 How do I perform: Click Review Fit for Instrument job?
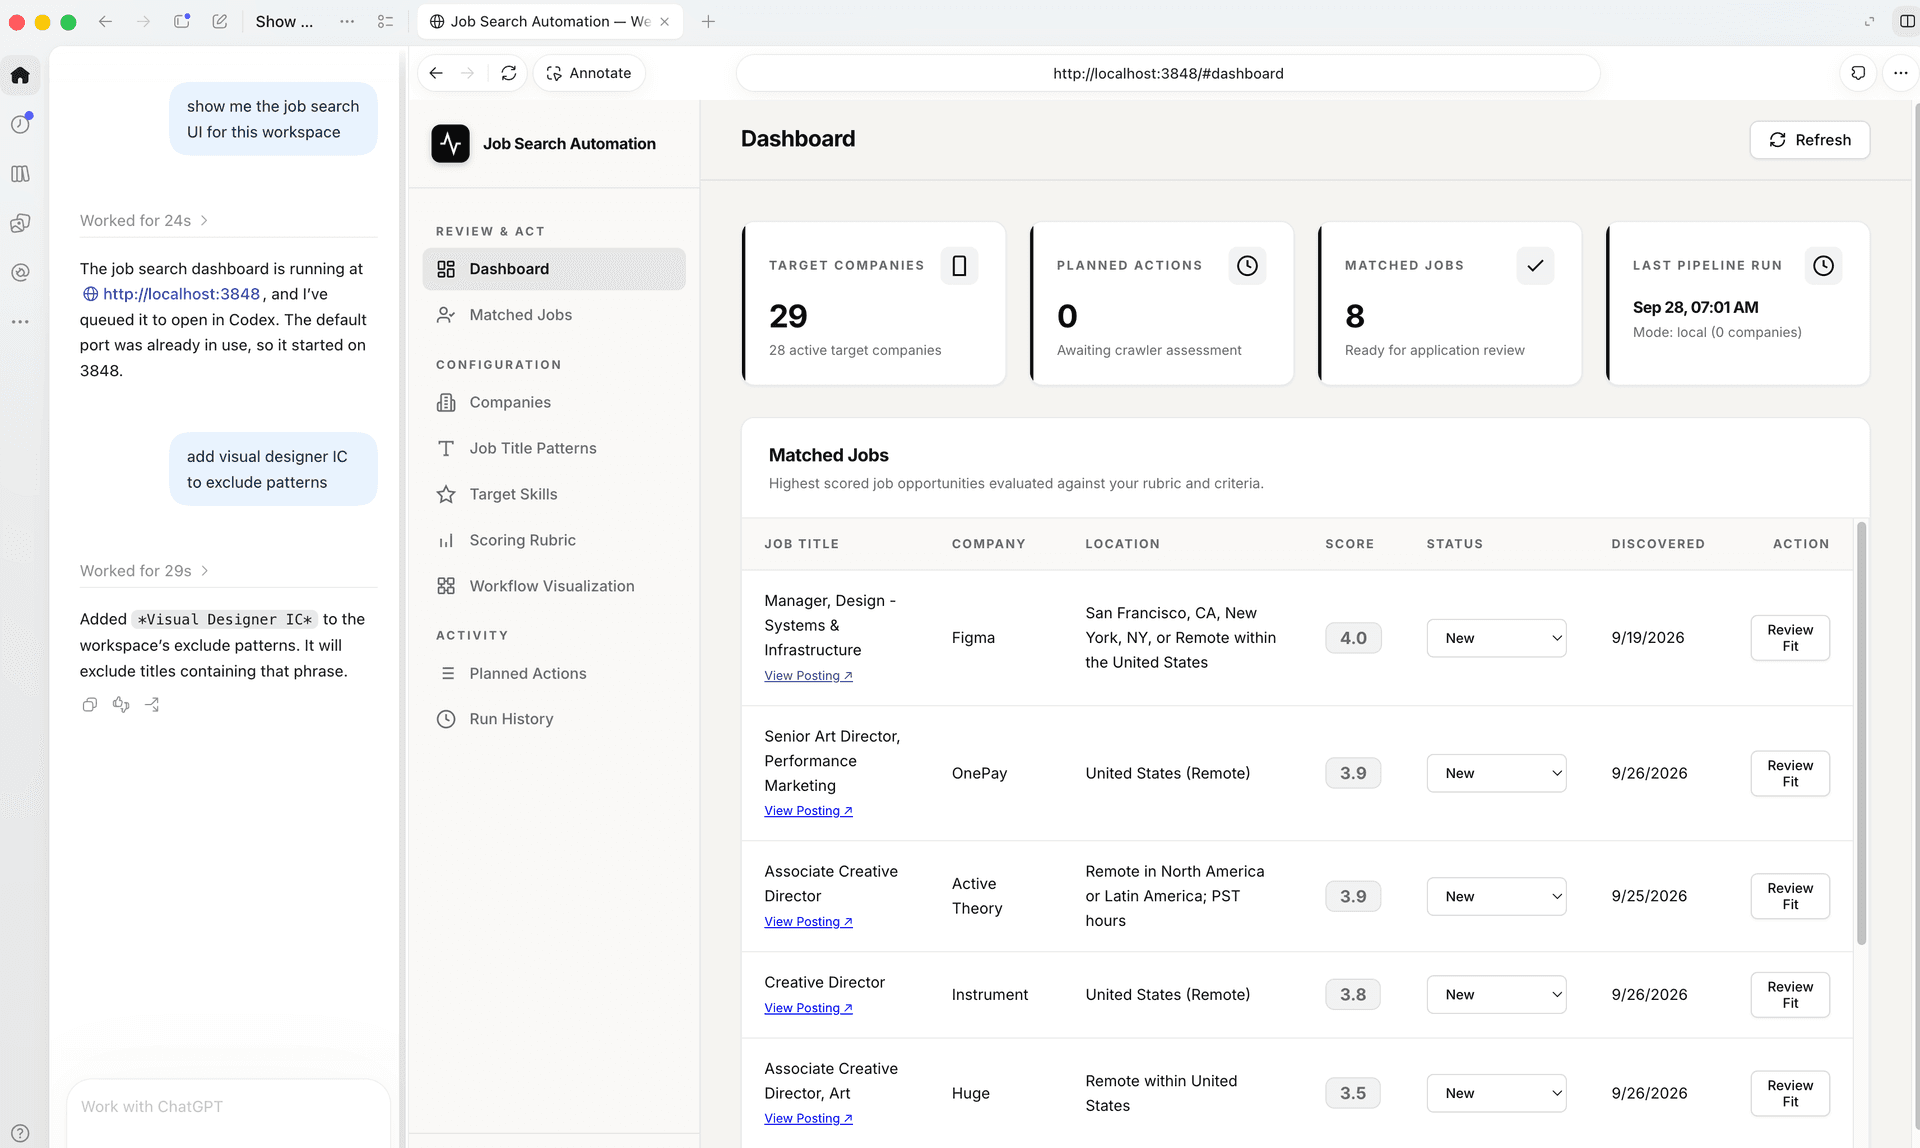[x=1790, y=994]
